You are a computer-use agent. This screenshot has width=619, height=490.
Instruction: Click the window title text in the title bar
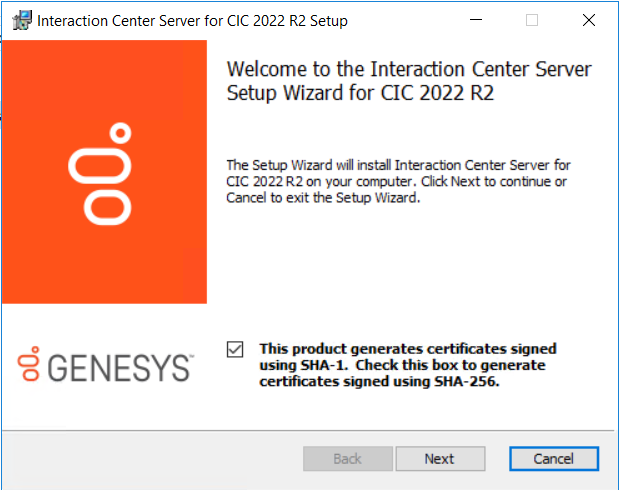[x=192, y=20]
